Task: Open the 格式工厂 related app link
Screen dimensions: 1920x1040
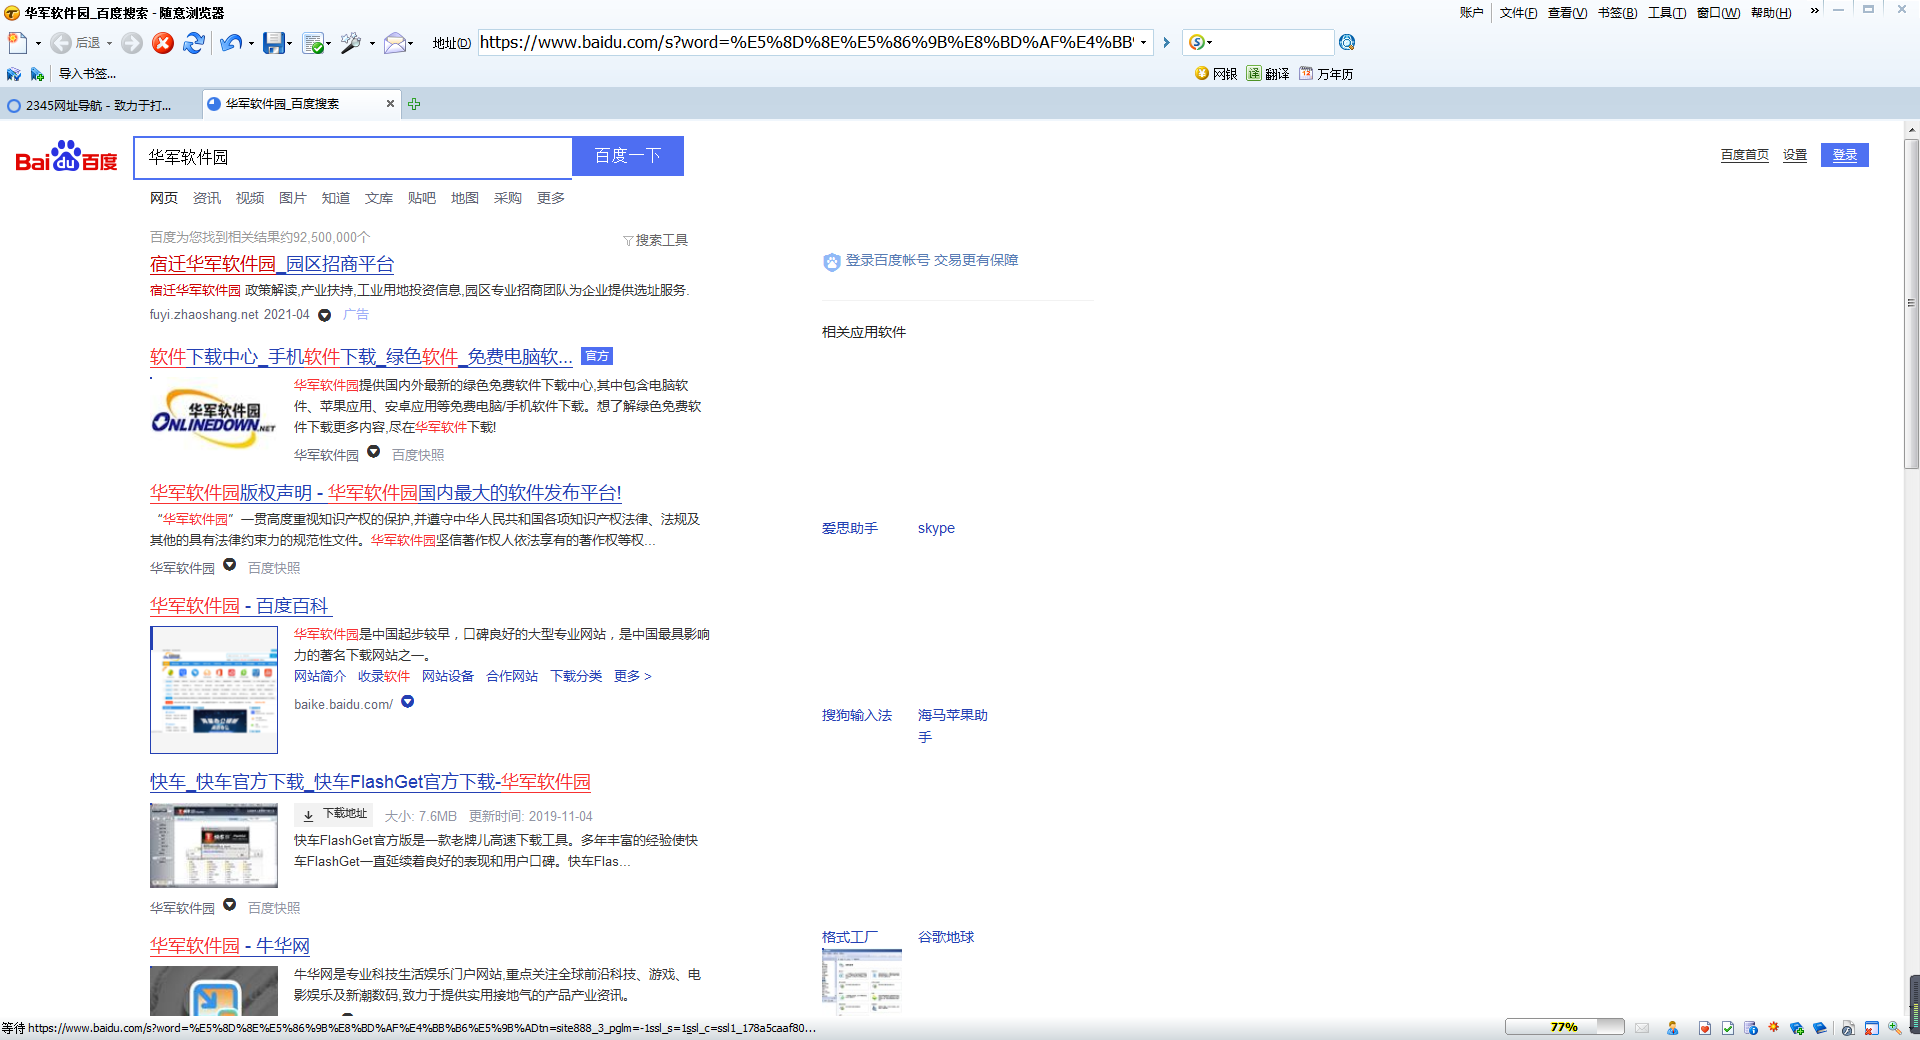Action: [x=850, y=937]
